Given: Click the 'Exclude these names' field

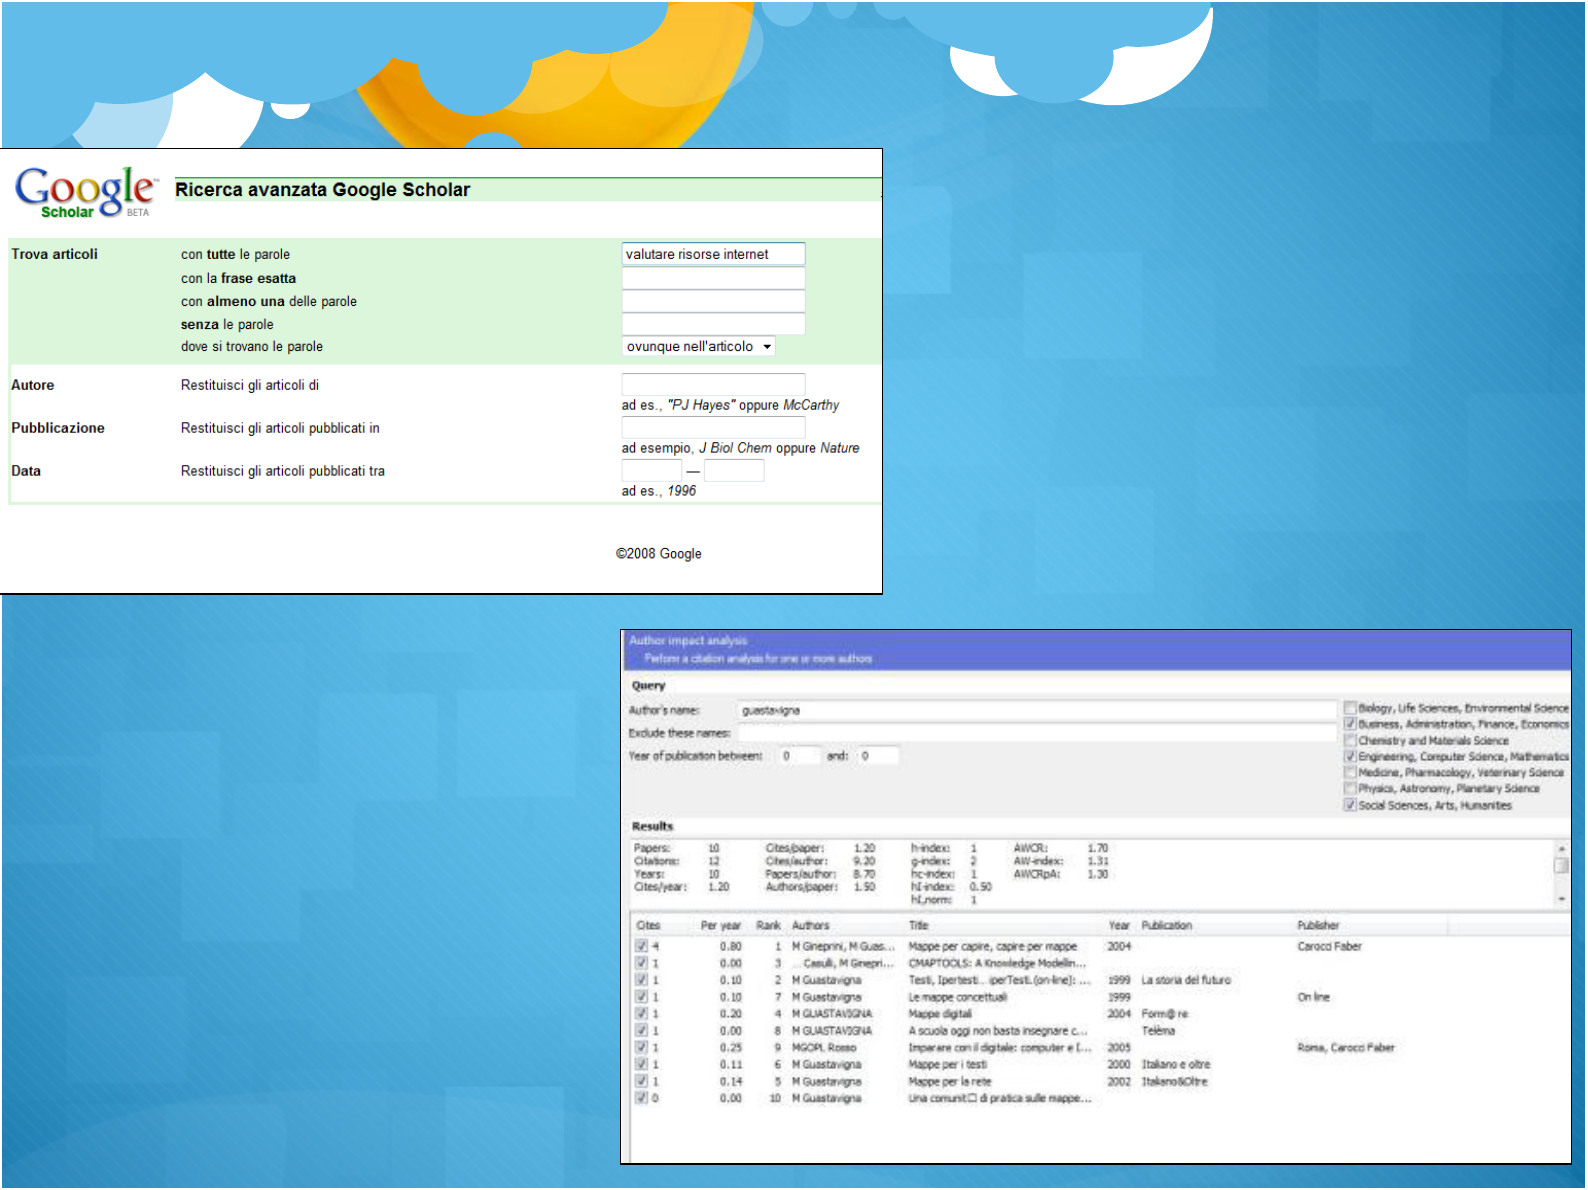Looking at the screenshot, I should [1037, 733].
